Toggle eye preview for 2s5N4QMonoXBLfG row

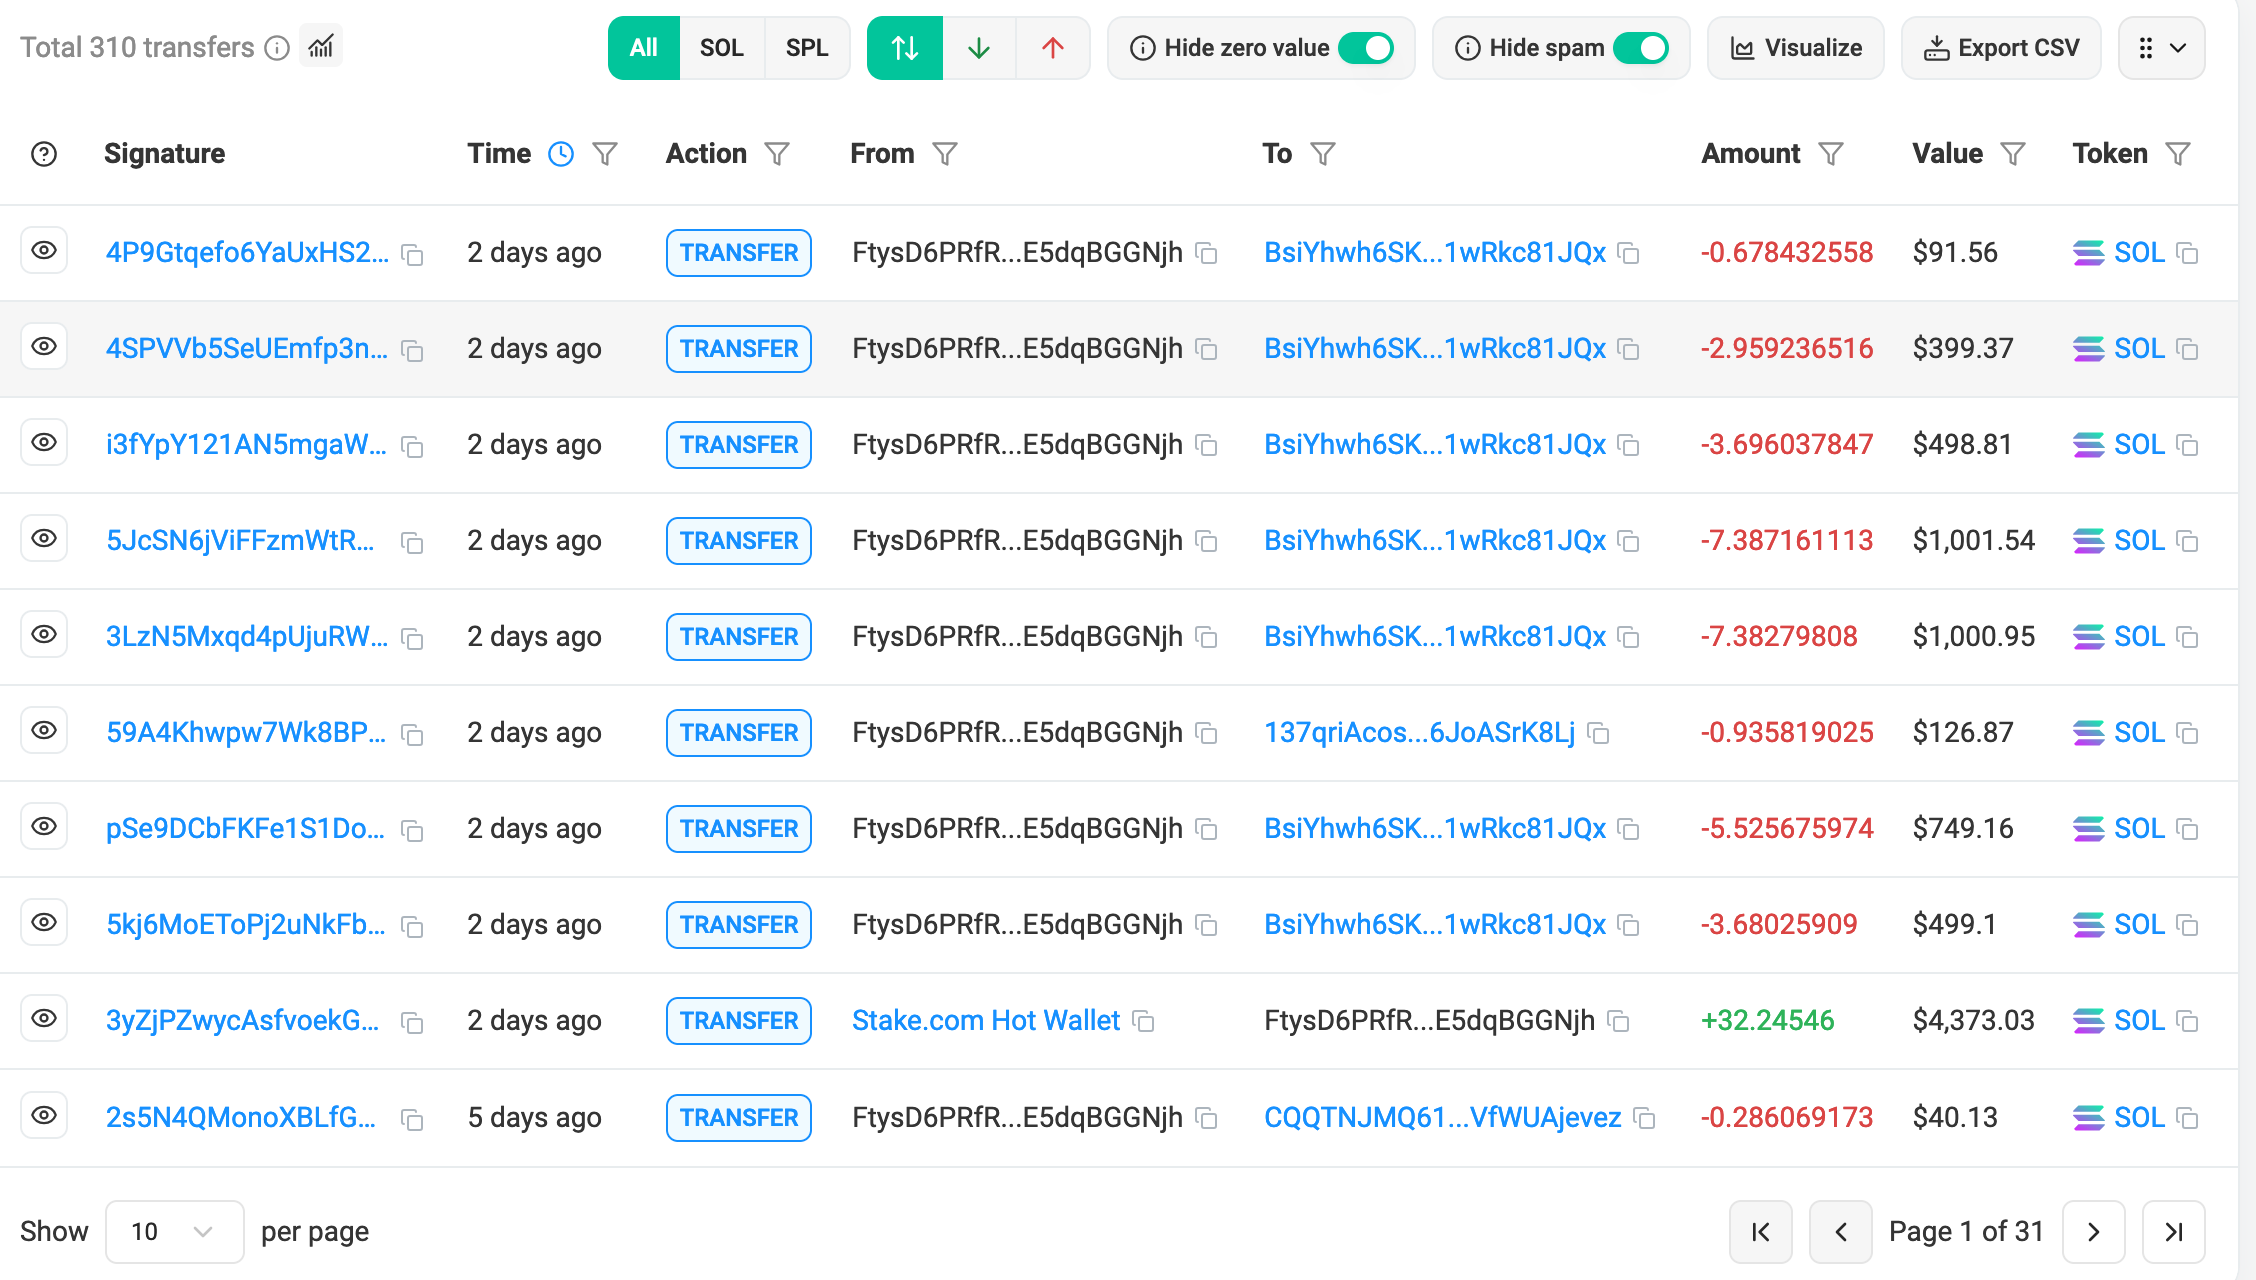44,1115
